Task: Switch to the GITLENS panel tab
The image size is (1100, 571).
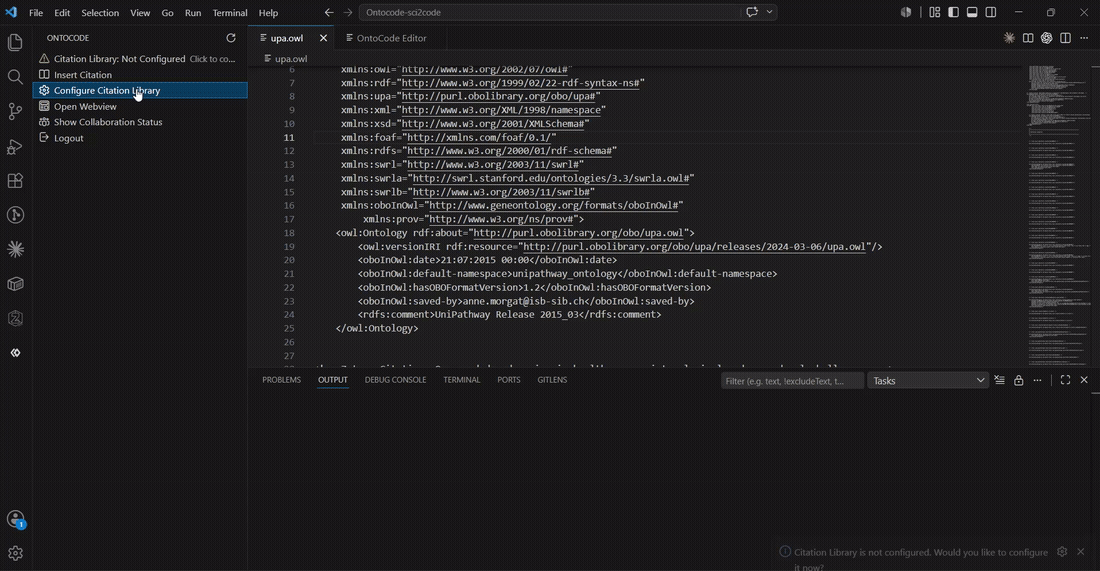Action: tap(552, 379)
